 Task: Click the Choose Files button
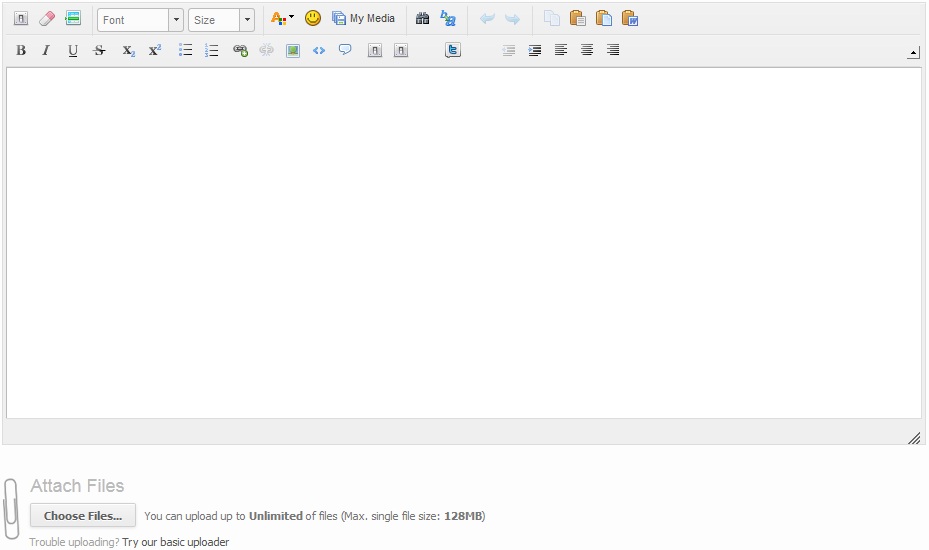point(83,516)
